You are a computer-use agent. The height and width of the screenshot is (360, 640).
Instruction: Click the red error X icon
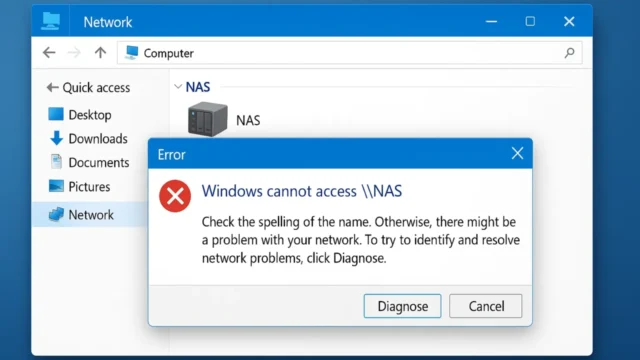coord(175,196)
